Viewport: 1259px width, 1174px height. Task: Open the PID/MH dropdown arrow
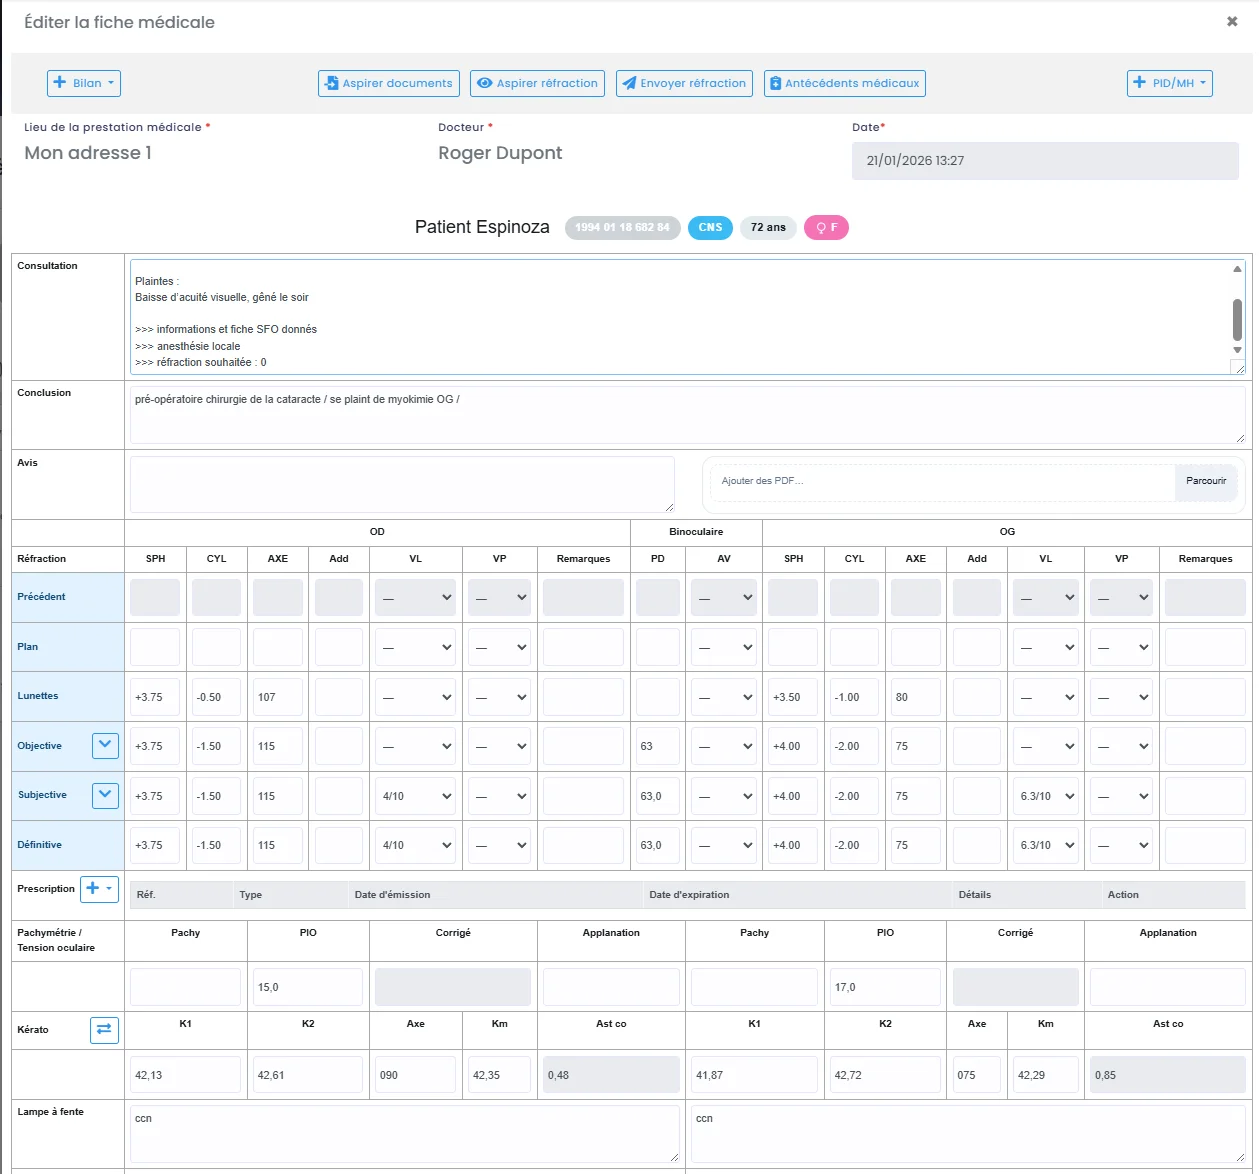[1202, 83]
